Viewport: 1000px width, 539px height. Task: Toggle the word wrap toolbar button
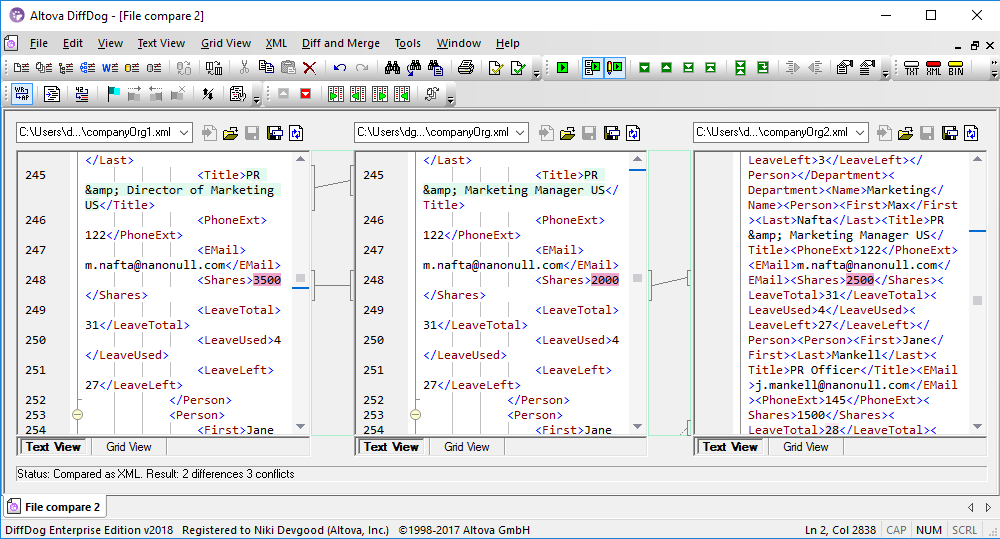(22, 94)
